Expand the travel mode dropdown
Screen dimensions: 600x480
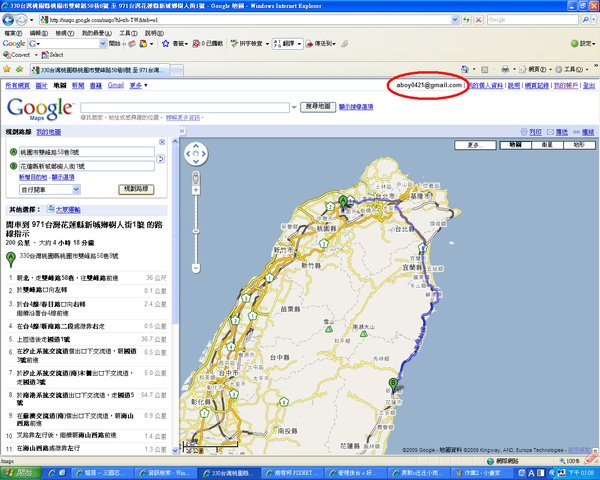[x=77, y=189]
